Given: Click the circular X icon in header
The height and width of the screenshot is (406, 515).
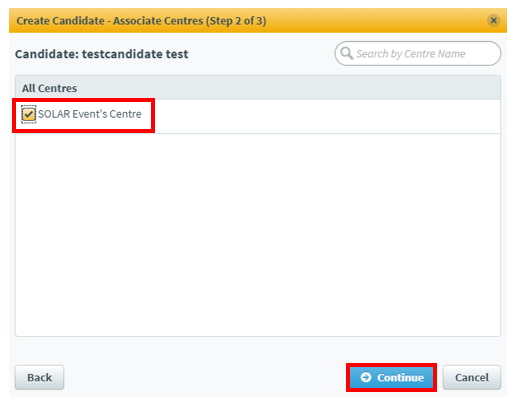Looking at the screenshot, I should (x=493, y=20).
